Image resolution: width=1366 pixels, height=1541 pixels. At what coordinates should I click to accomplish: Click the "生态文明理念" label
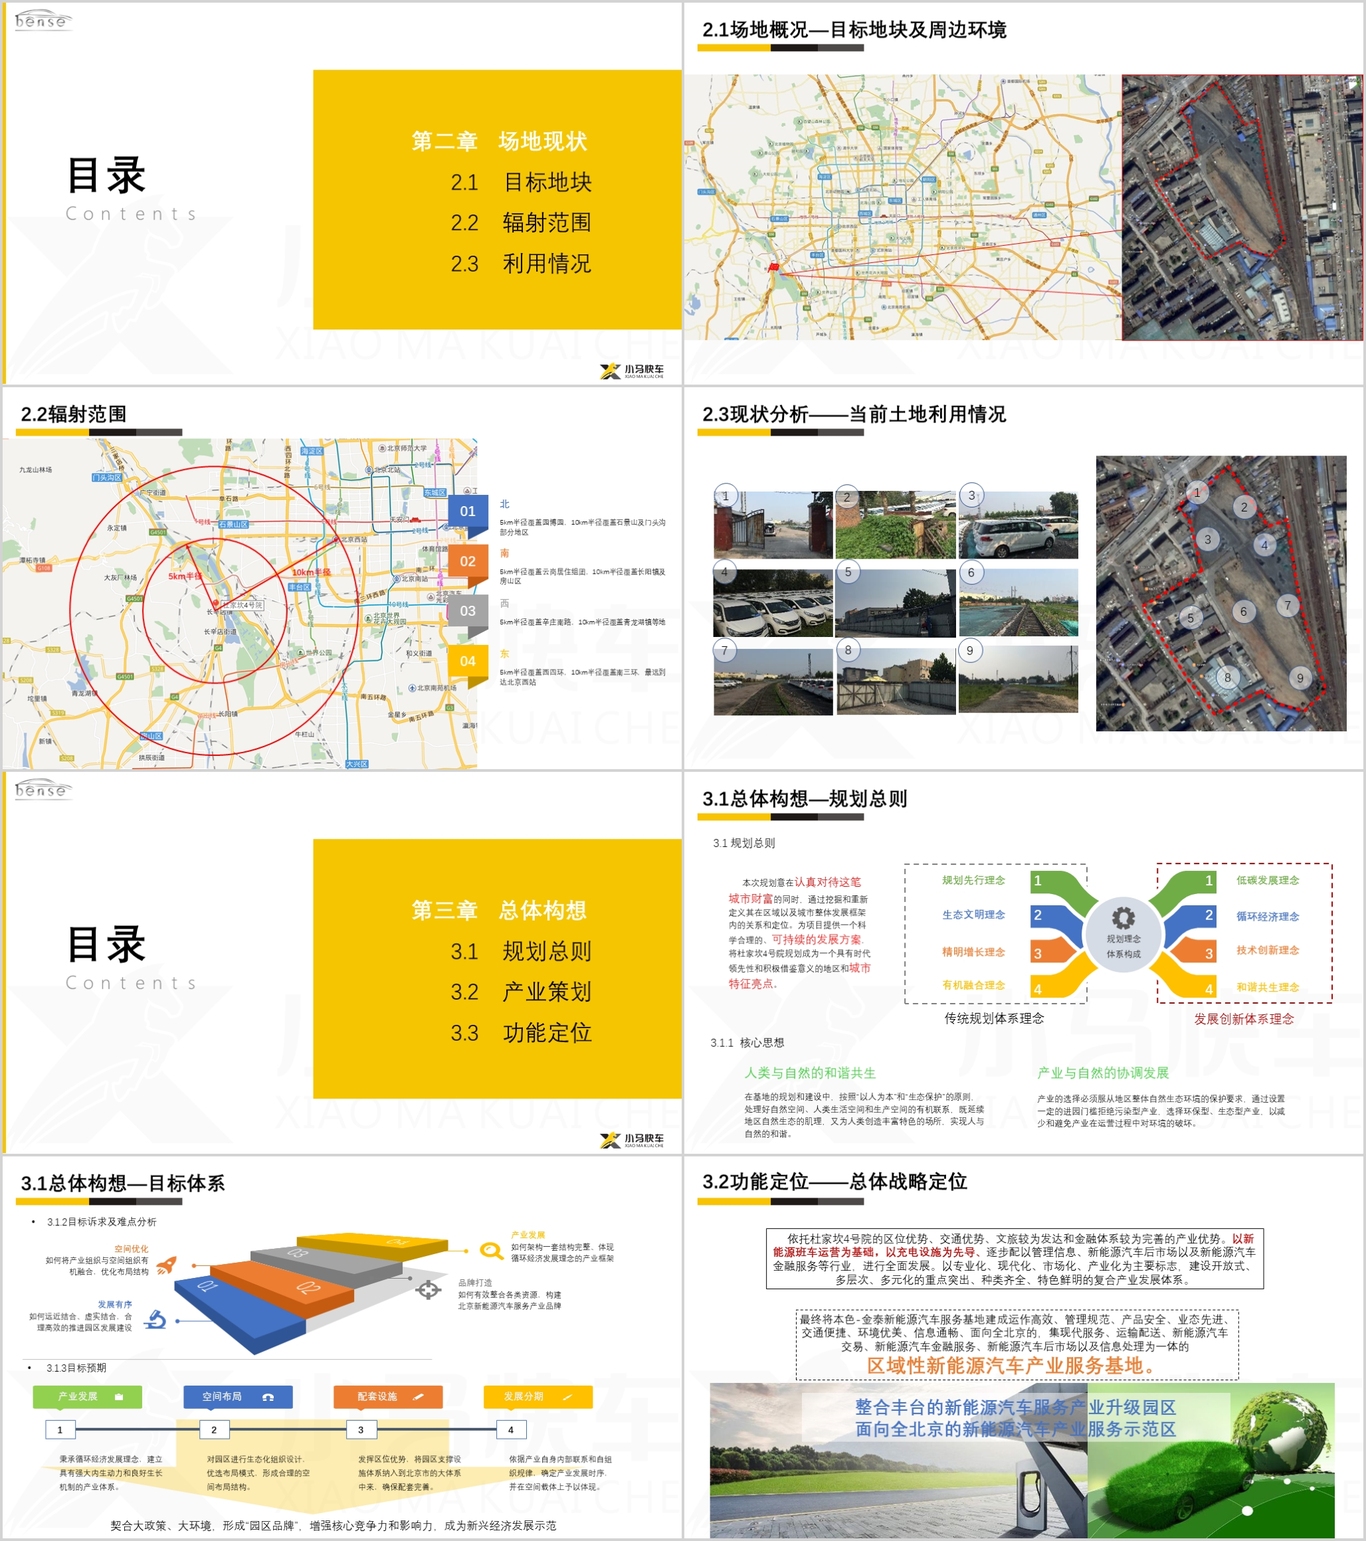click(973, 915)
